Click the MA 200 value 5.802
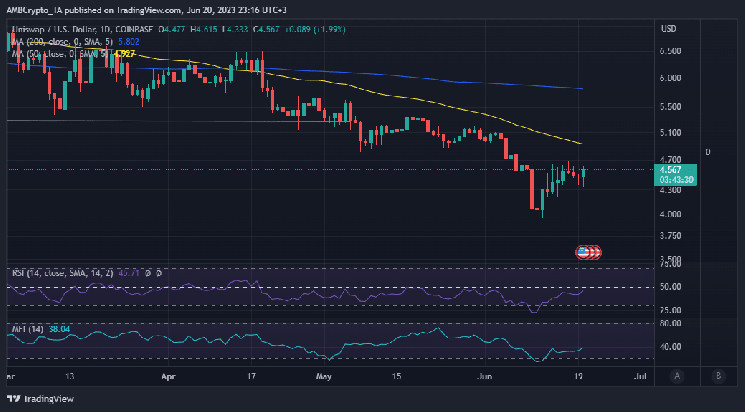 point(128,42)
